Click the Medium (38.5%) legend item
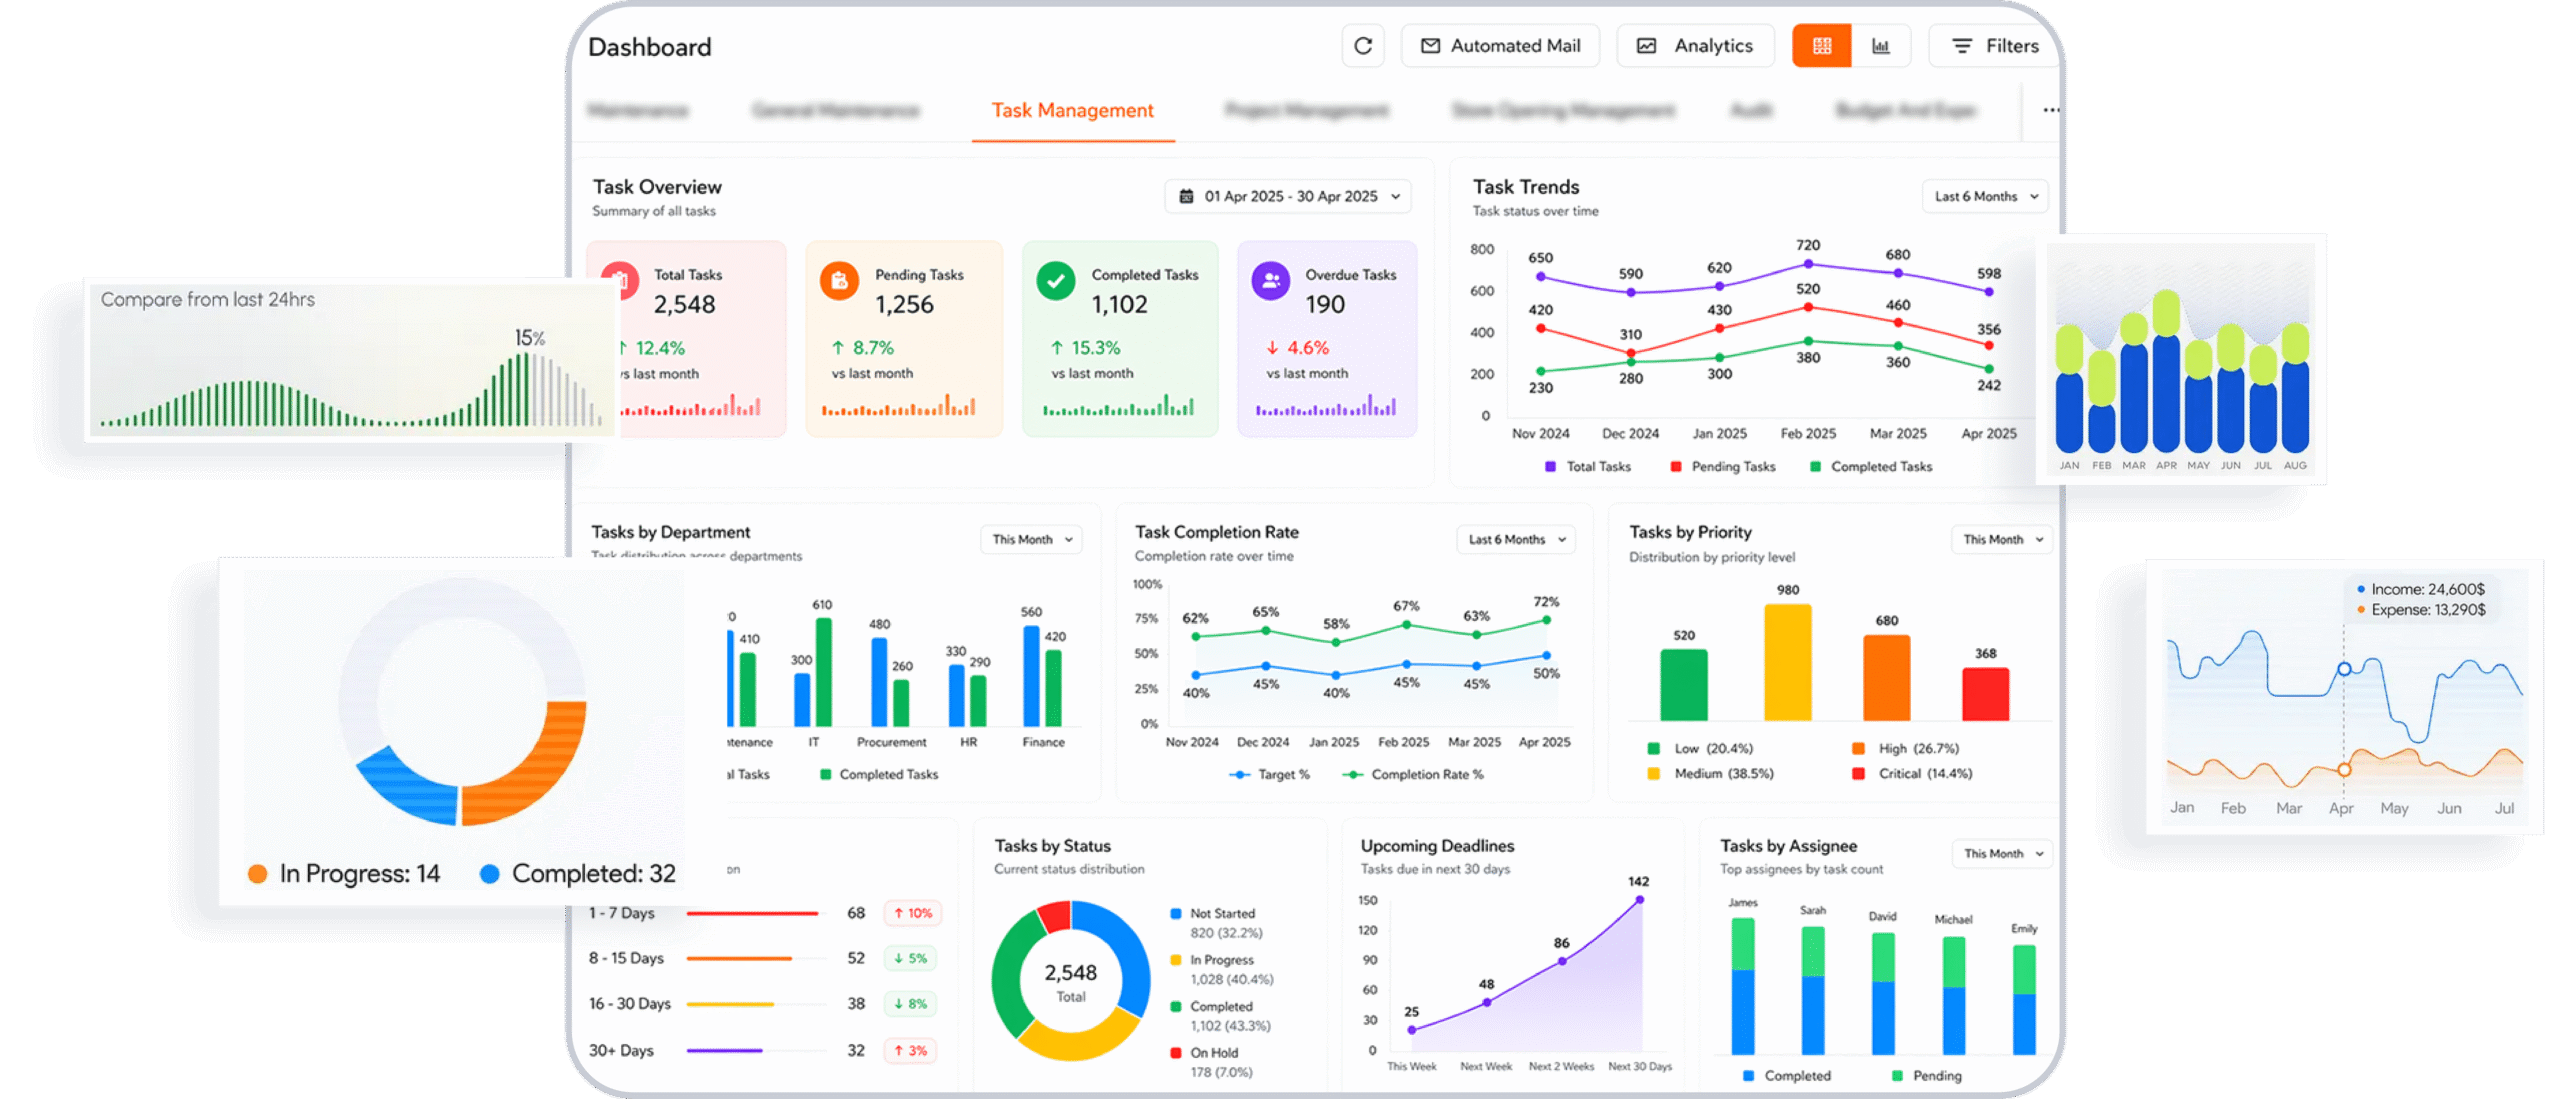The width and height of the screenshot is (2560, 1099). pyautogui.click(x=1710, y=773)
